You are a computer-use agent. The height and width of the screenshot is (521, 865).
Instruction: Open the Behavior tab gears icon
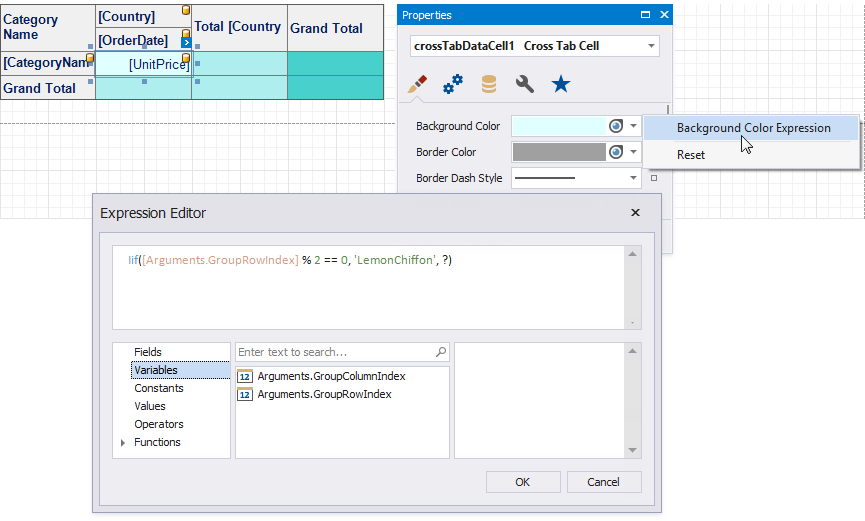pos(453,85)
